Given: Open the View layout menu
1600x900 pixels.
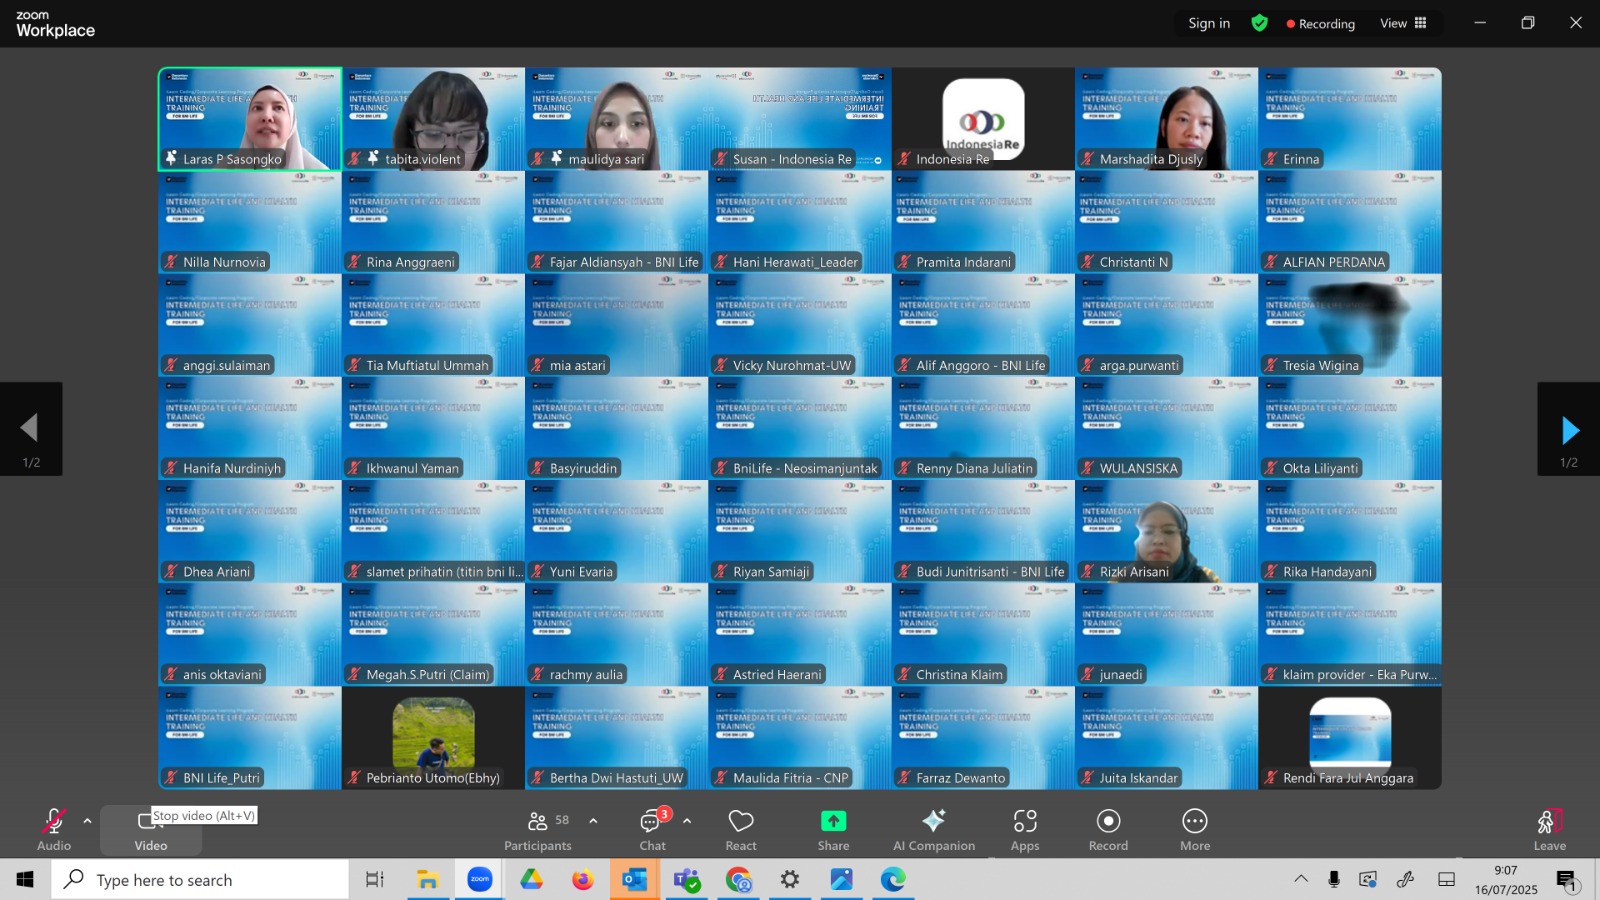Looking at the screenshot, I should tap(1403, 23).
